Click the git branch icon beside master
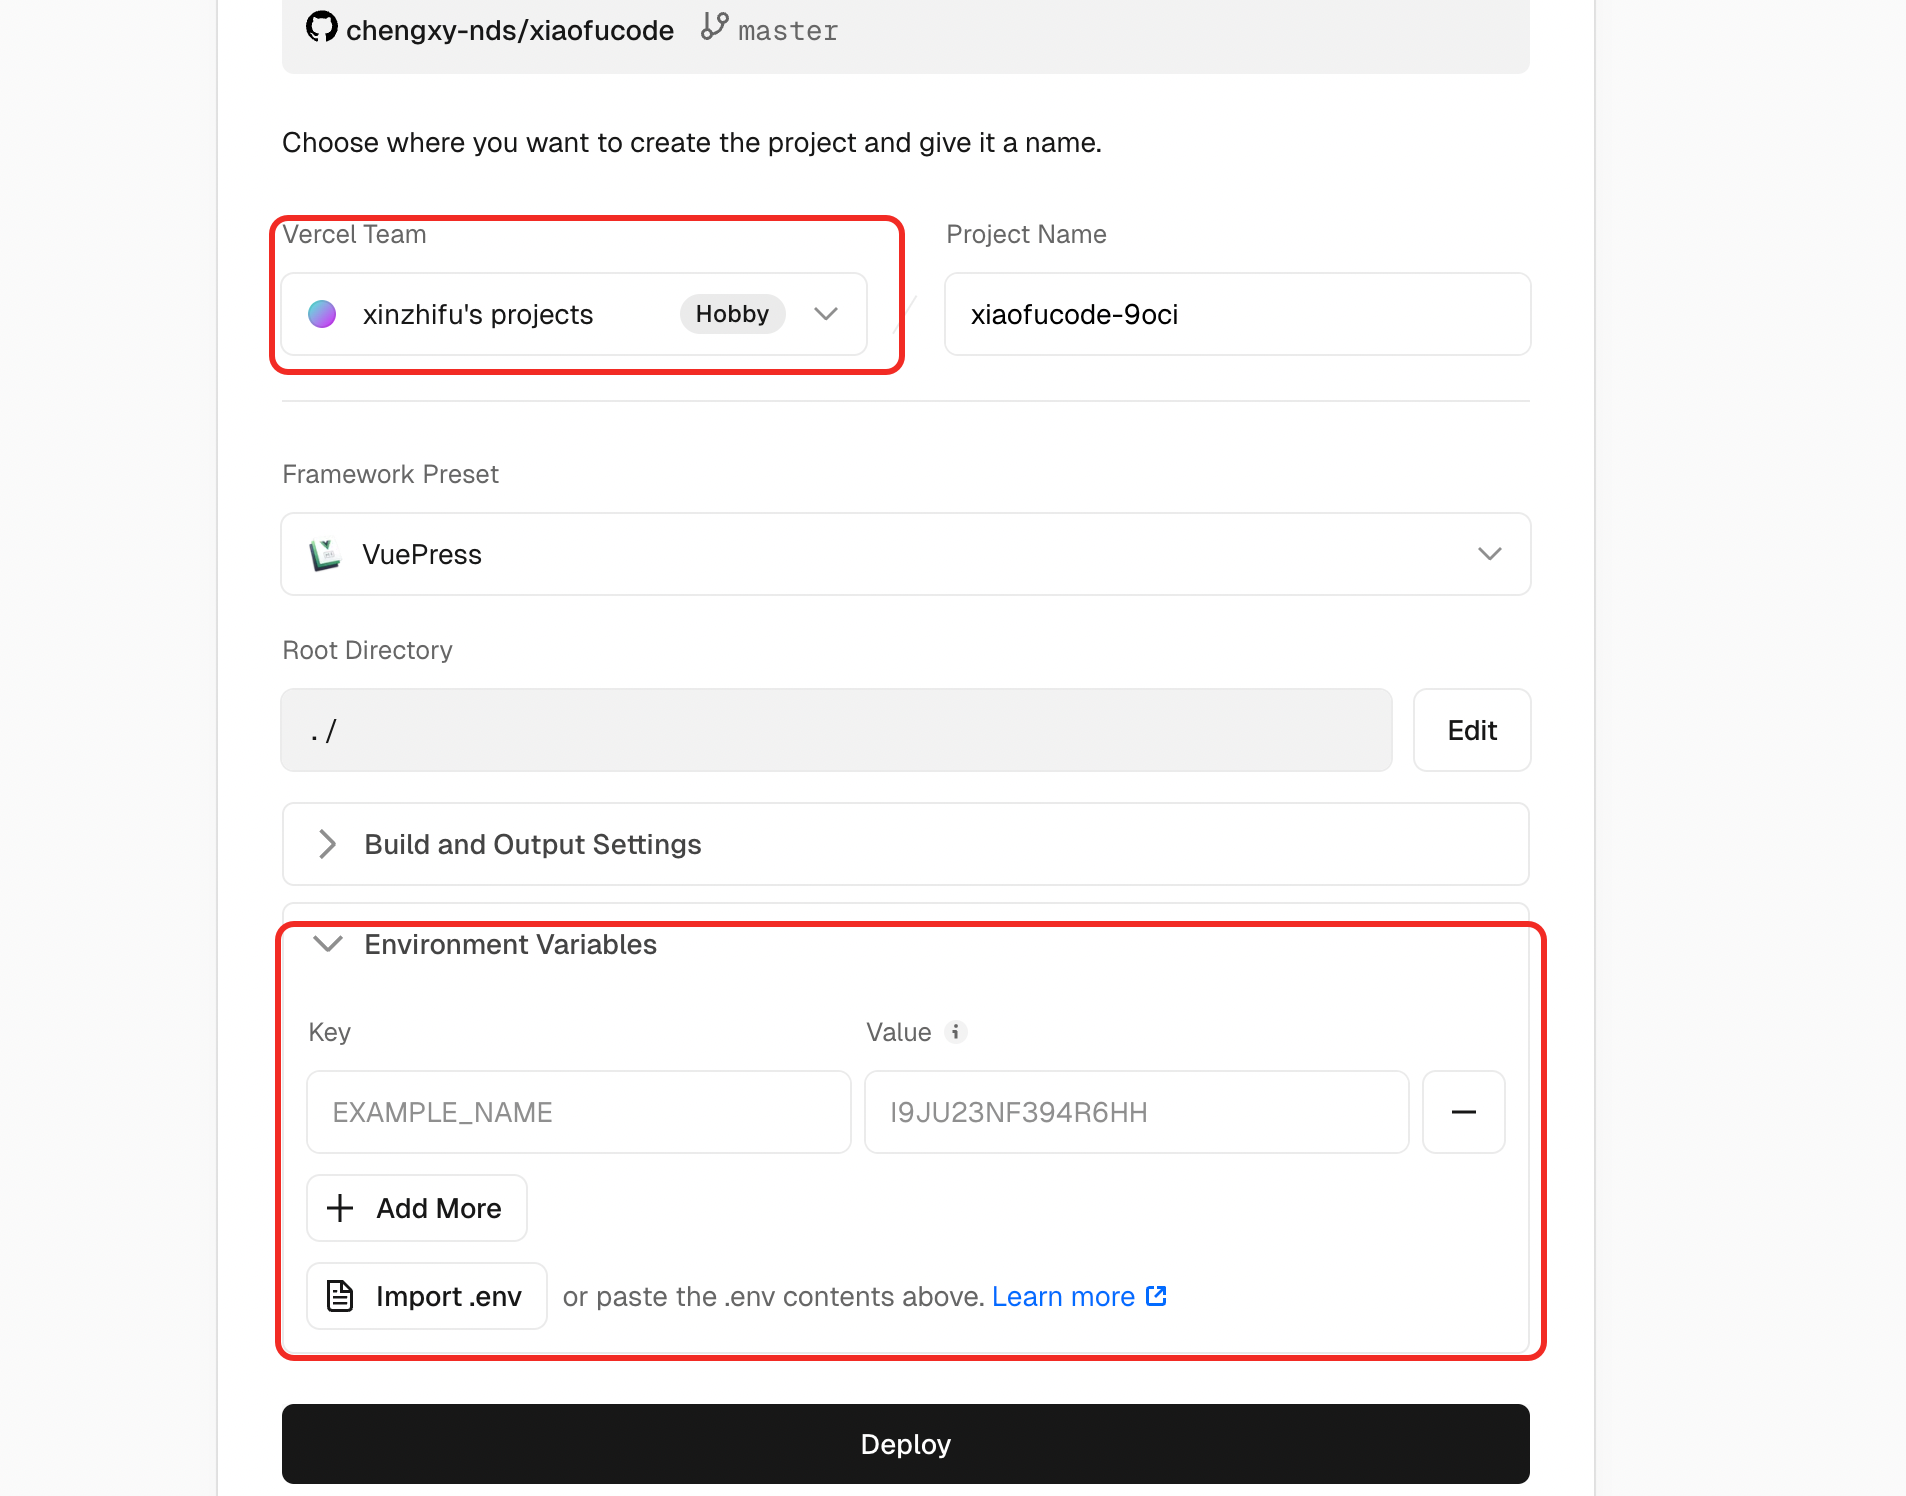This screenshot has height=1496, width=1906. click(x=714, y=26)
